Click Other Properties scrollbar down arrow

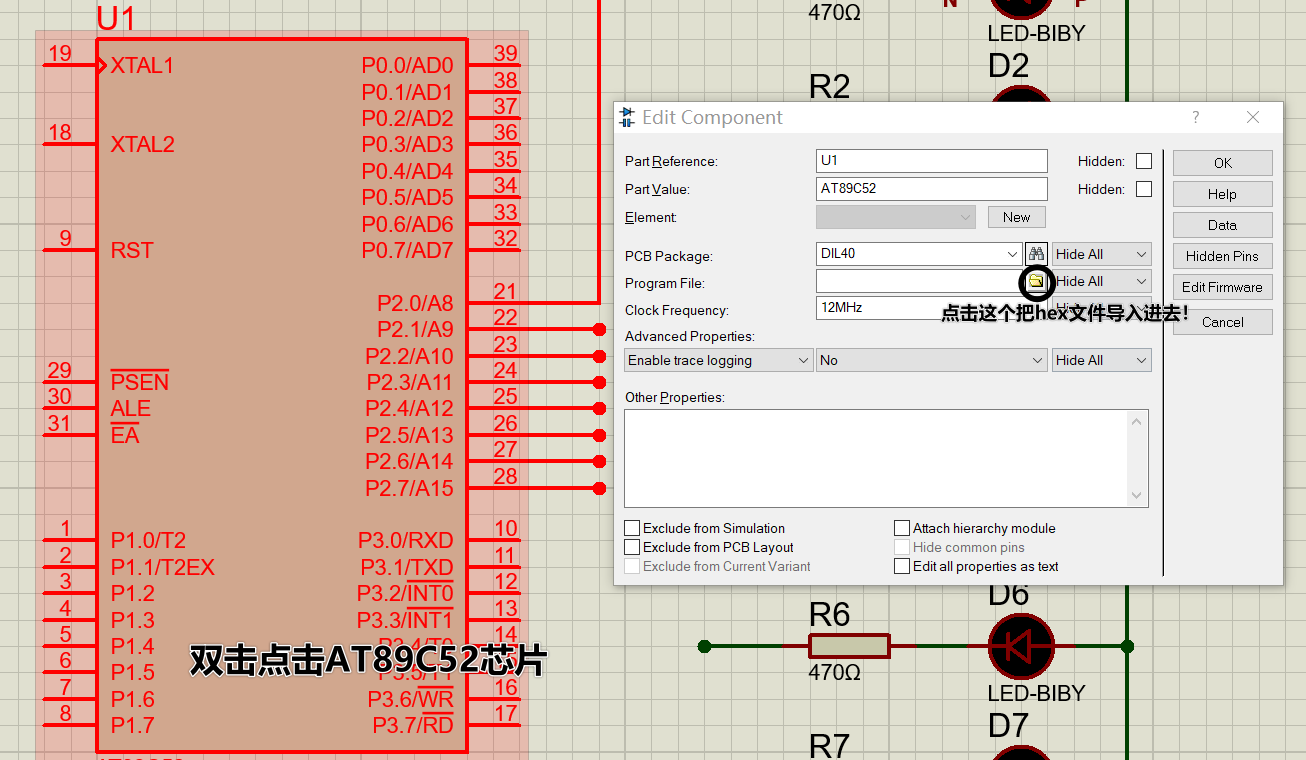pos(1137,495)
